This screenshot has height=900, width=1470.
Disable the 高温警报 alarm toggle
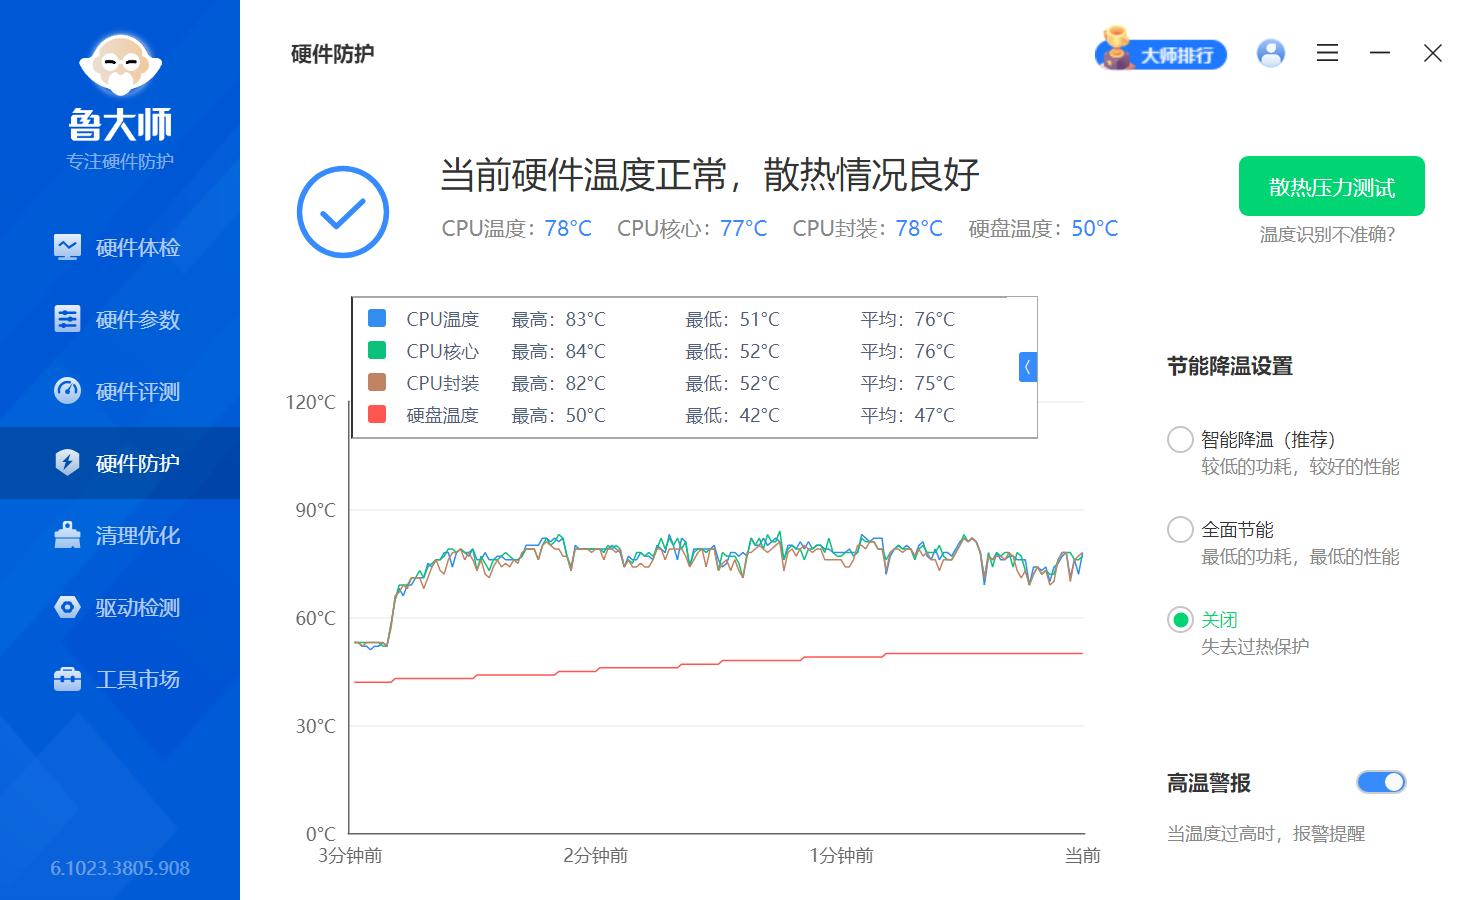1381,782
